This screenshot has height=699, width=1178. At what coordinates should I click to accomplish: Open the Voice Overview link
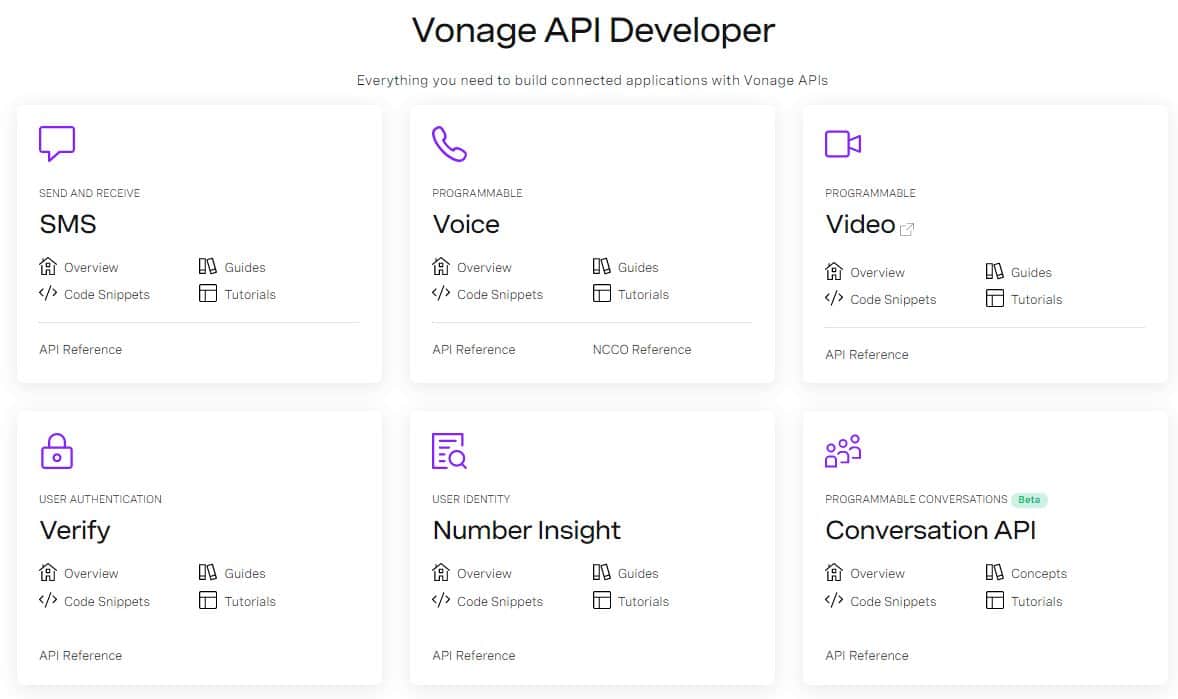pyautogui.click(x=484, y=268)
